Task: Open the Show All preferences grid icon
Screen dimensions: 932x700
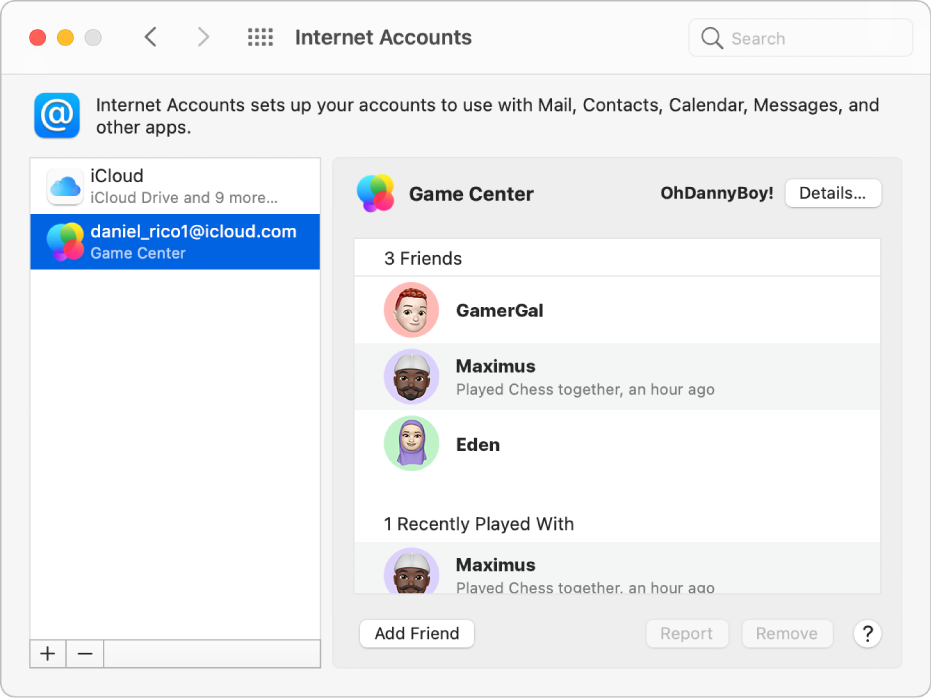Action: [x=259, y=37]
